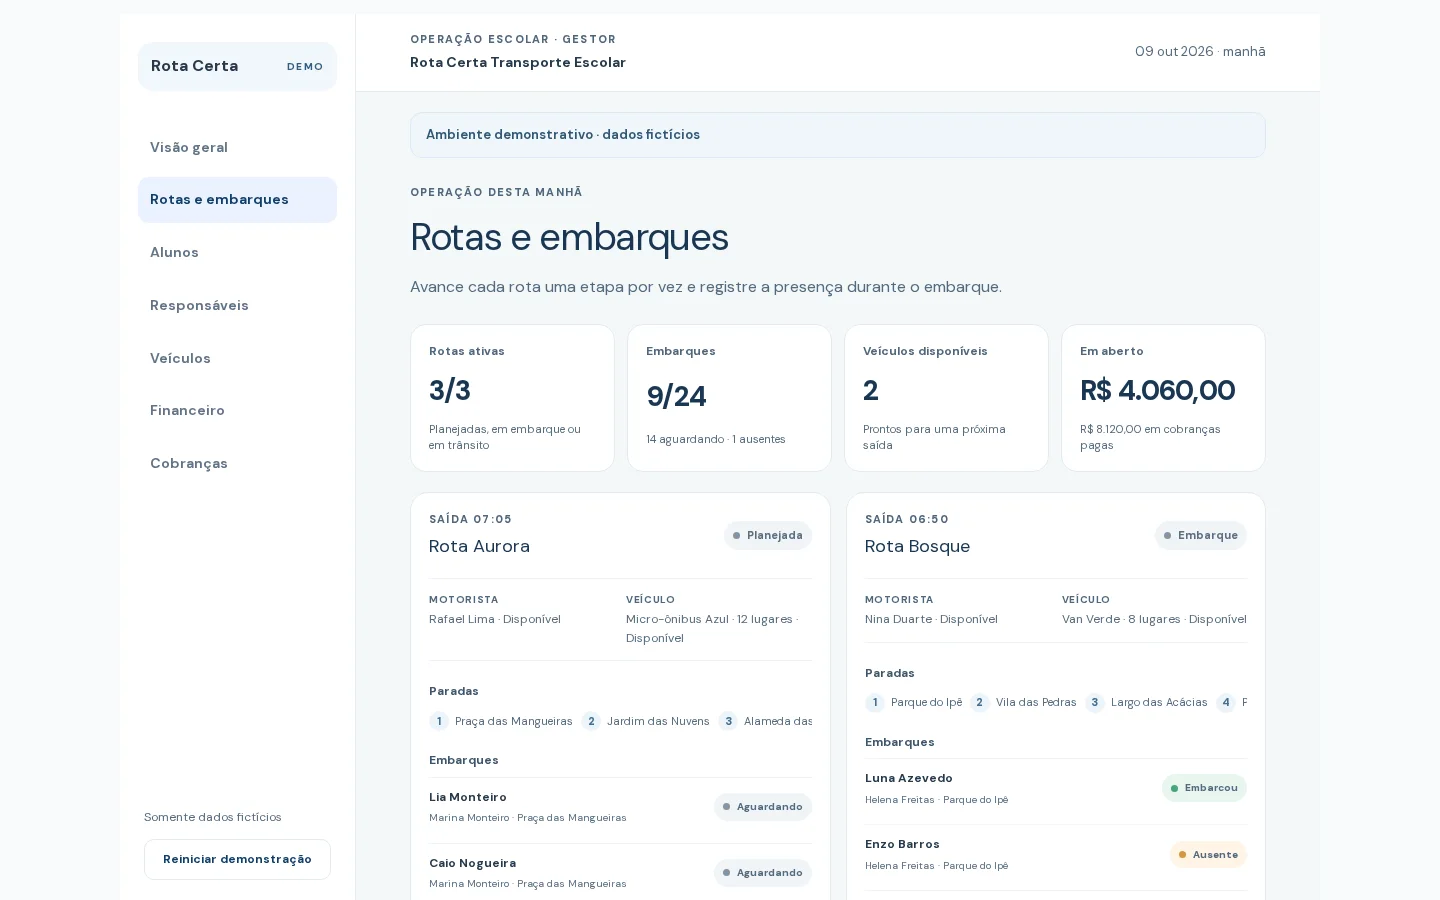The height and width of the screenshot is (900, 1440).
Task: Select the Jardim das Nuvens stop
Action: click(646, 721)
